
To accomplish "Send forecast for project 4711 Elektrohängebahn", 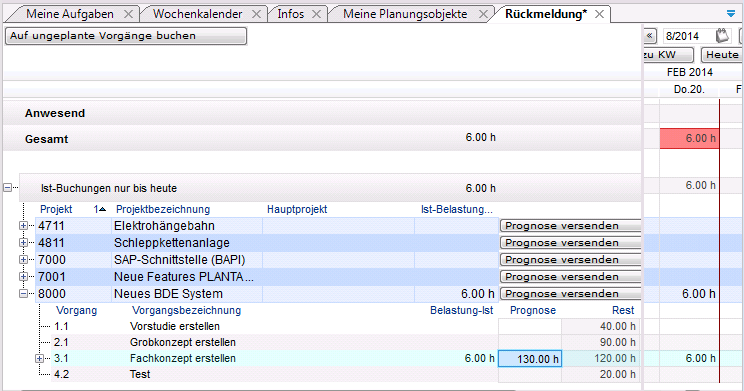I will click(x=570, y=226).
